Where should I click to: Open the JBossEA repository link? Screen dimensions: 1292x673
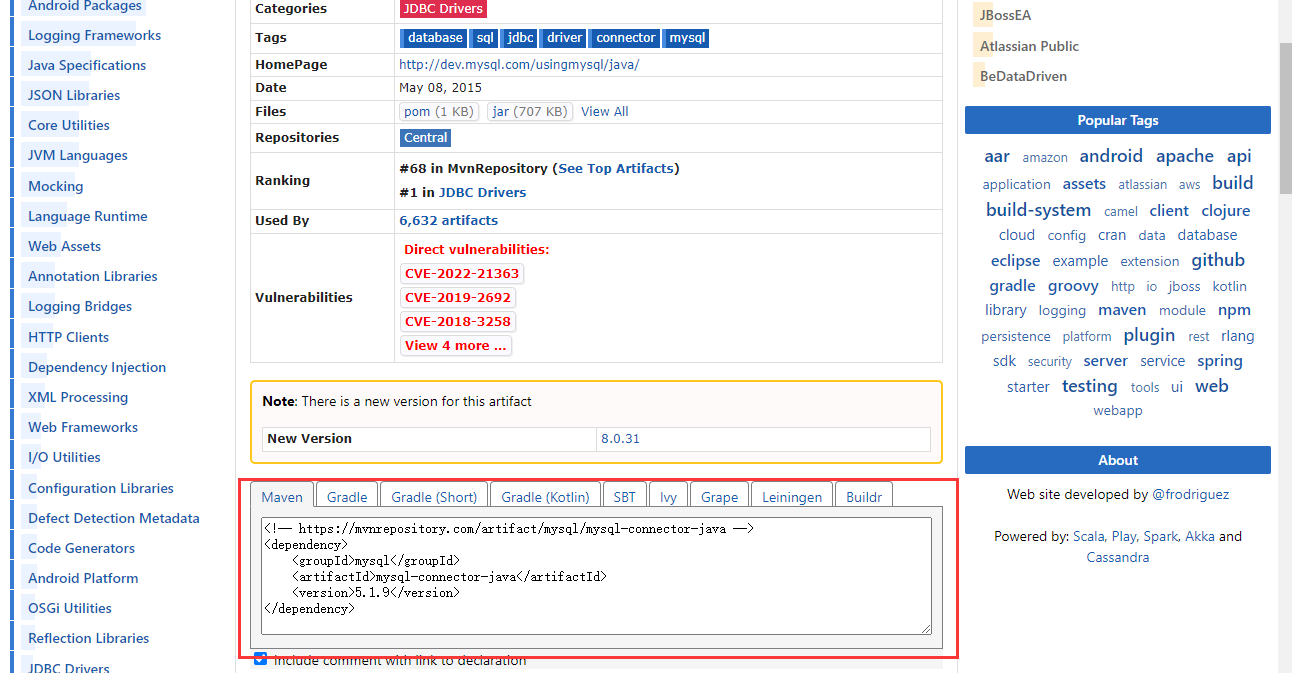click(1005, 15)
